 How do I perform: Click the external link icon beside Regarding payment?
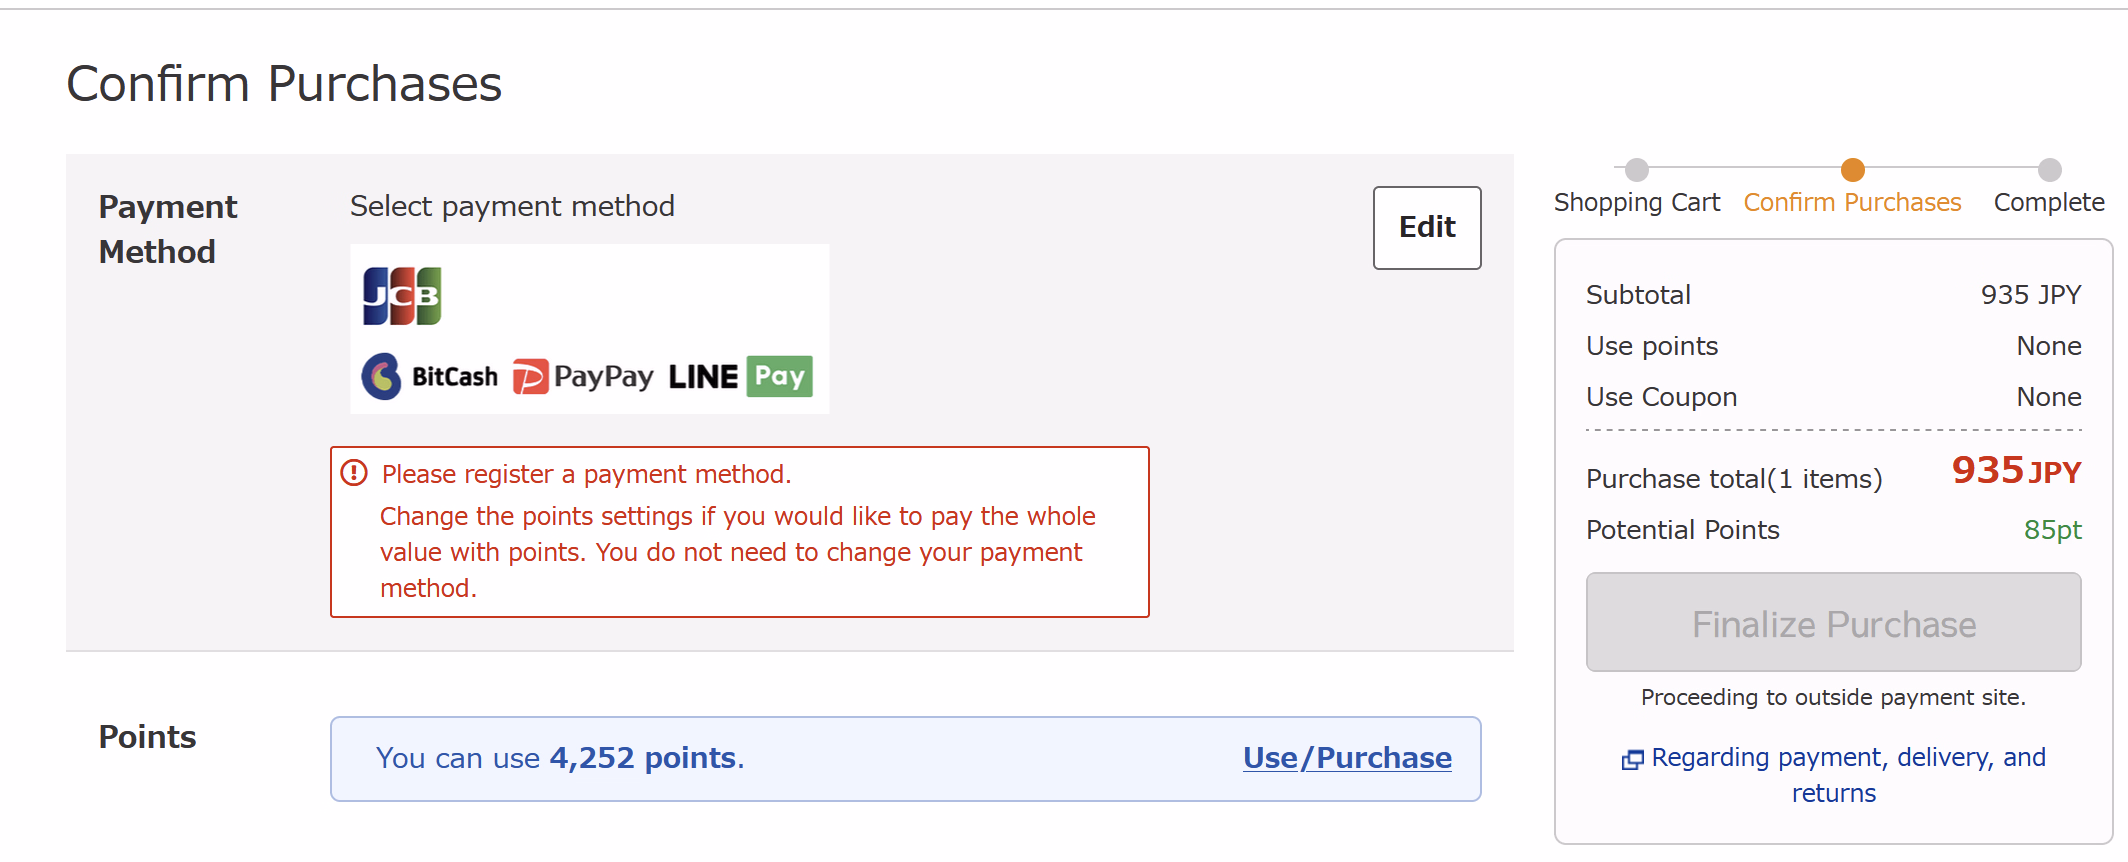[1632, 760]
